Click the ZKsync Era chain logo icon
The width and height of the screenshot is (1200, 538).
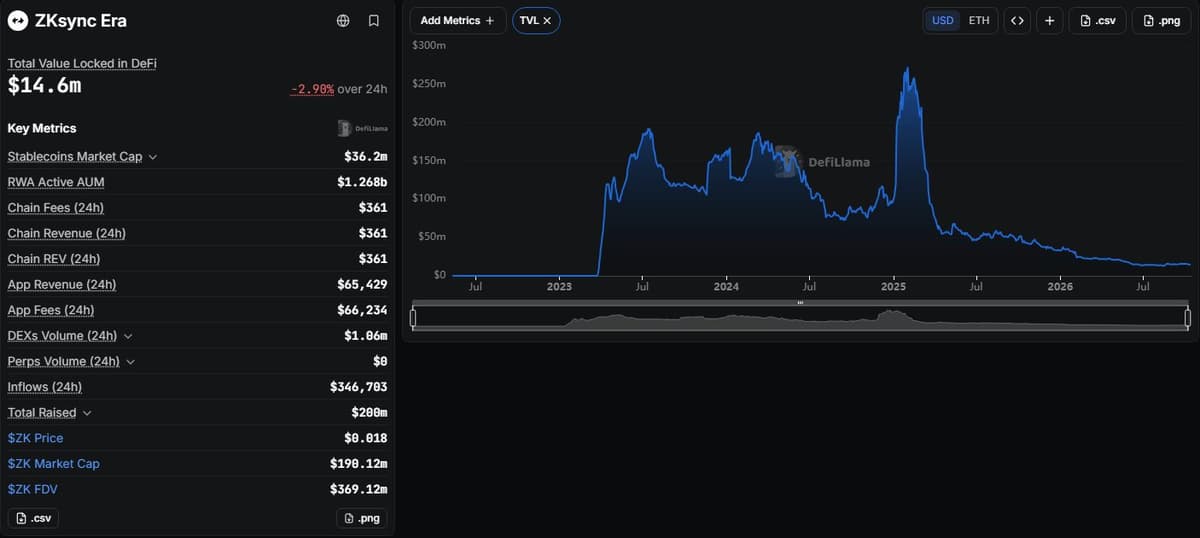click(18, 20)
